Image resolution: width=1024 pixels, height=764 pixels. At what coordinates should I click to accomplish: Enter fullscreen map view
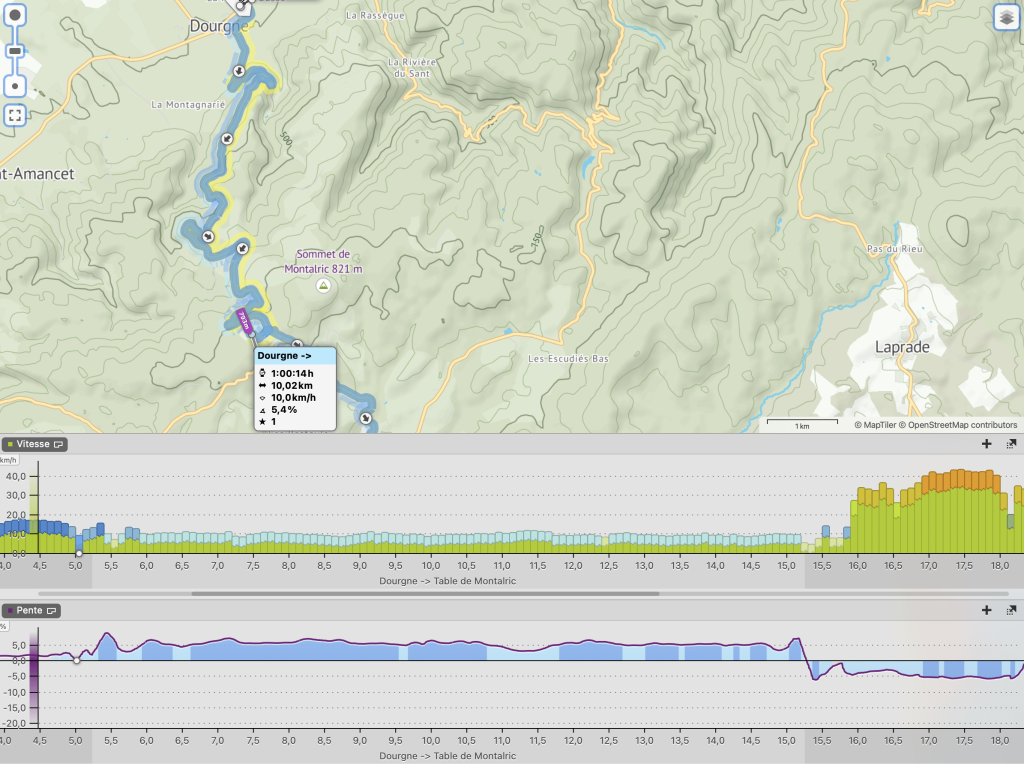[15, 115]
